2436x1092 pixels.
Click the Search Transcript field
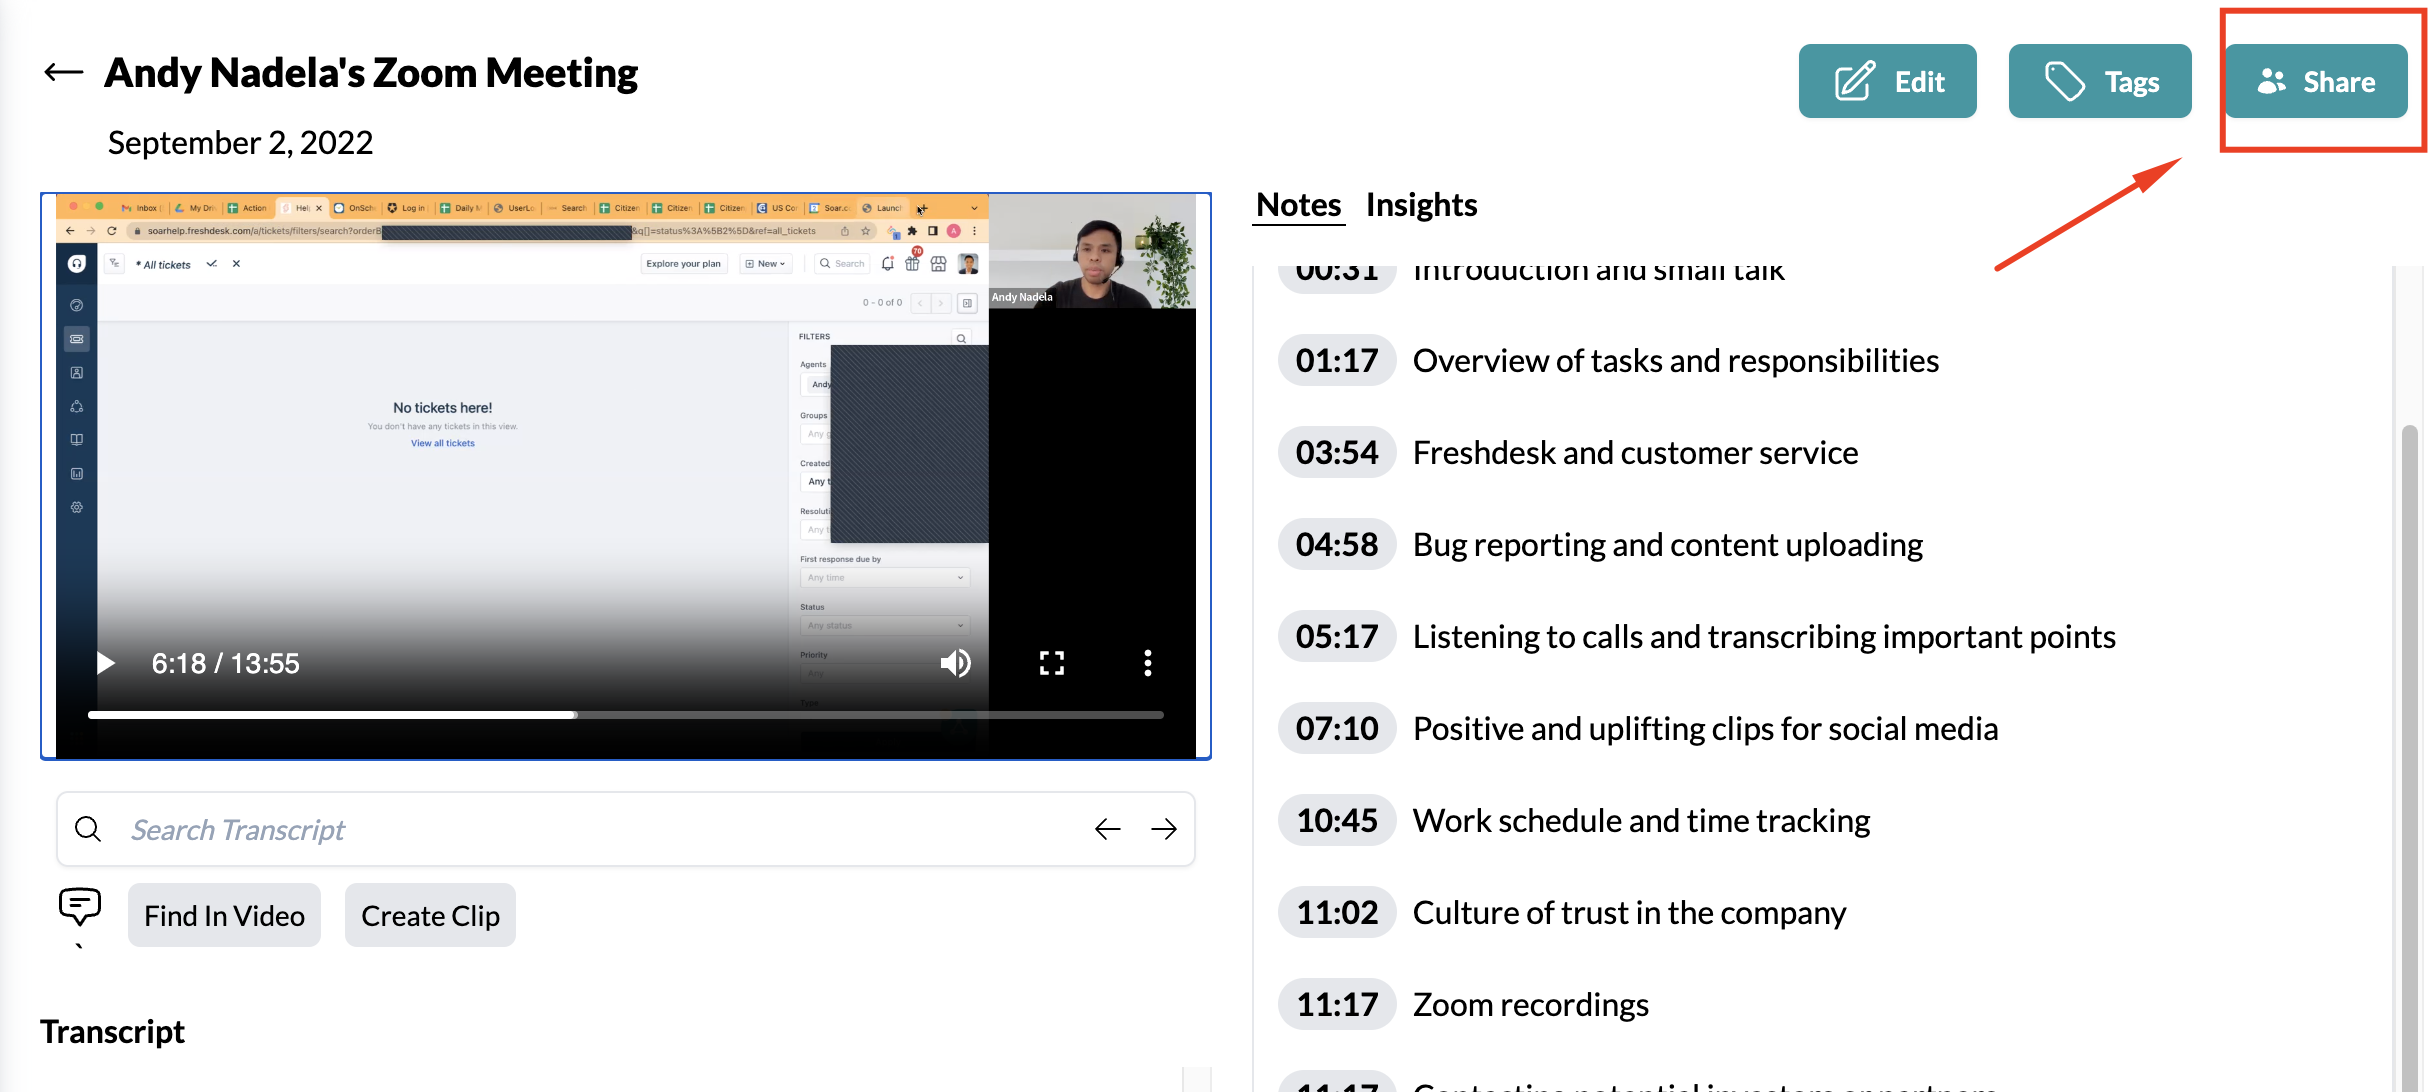click(600, 829)
